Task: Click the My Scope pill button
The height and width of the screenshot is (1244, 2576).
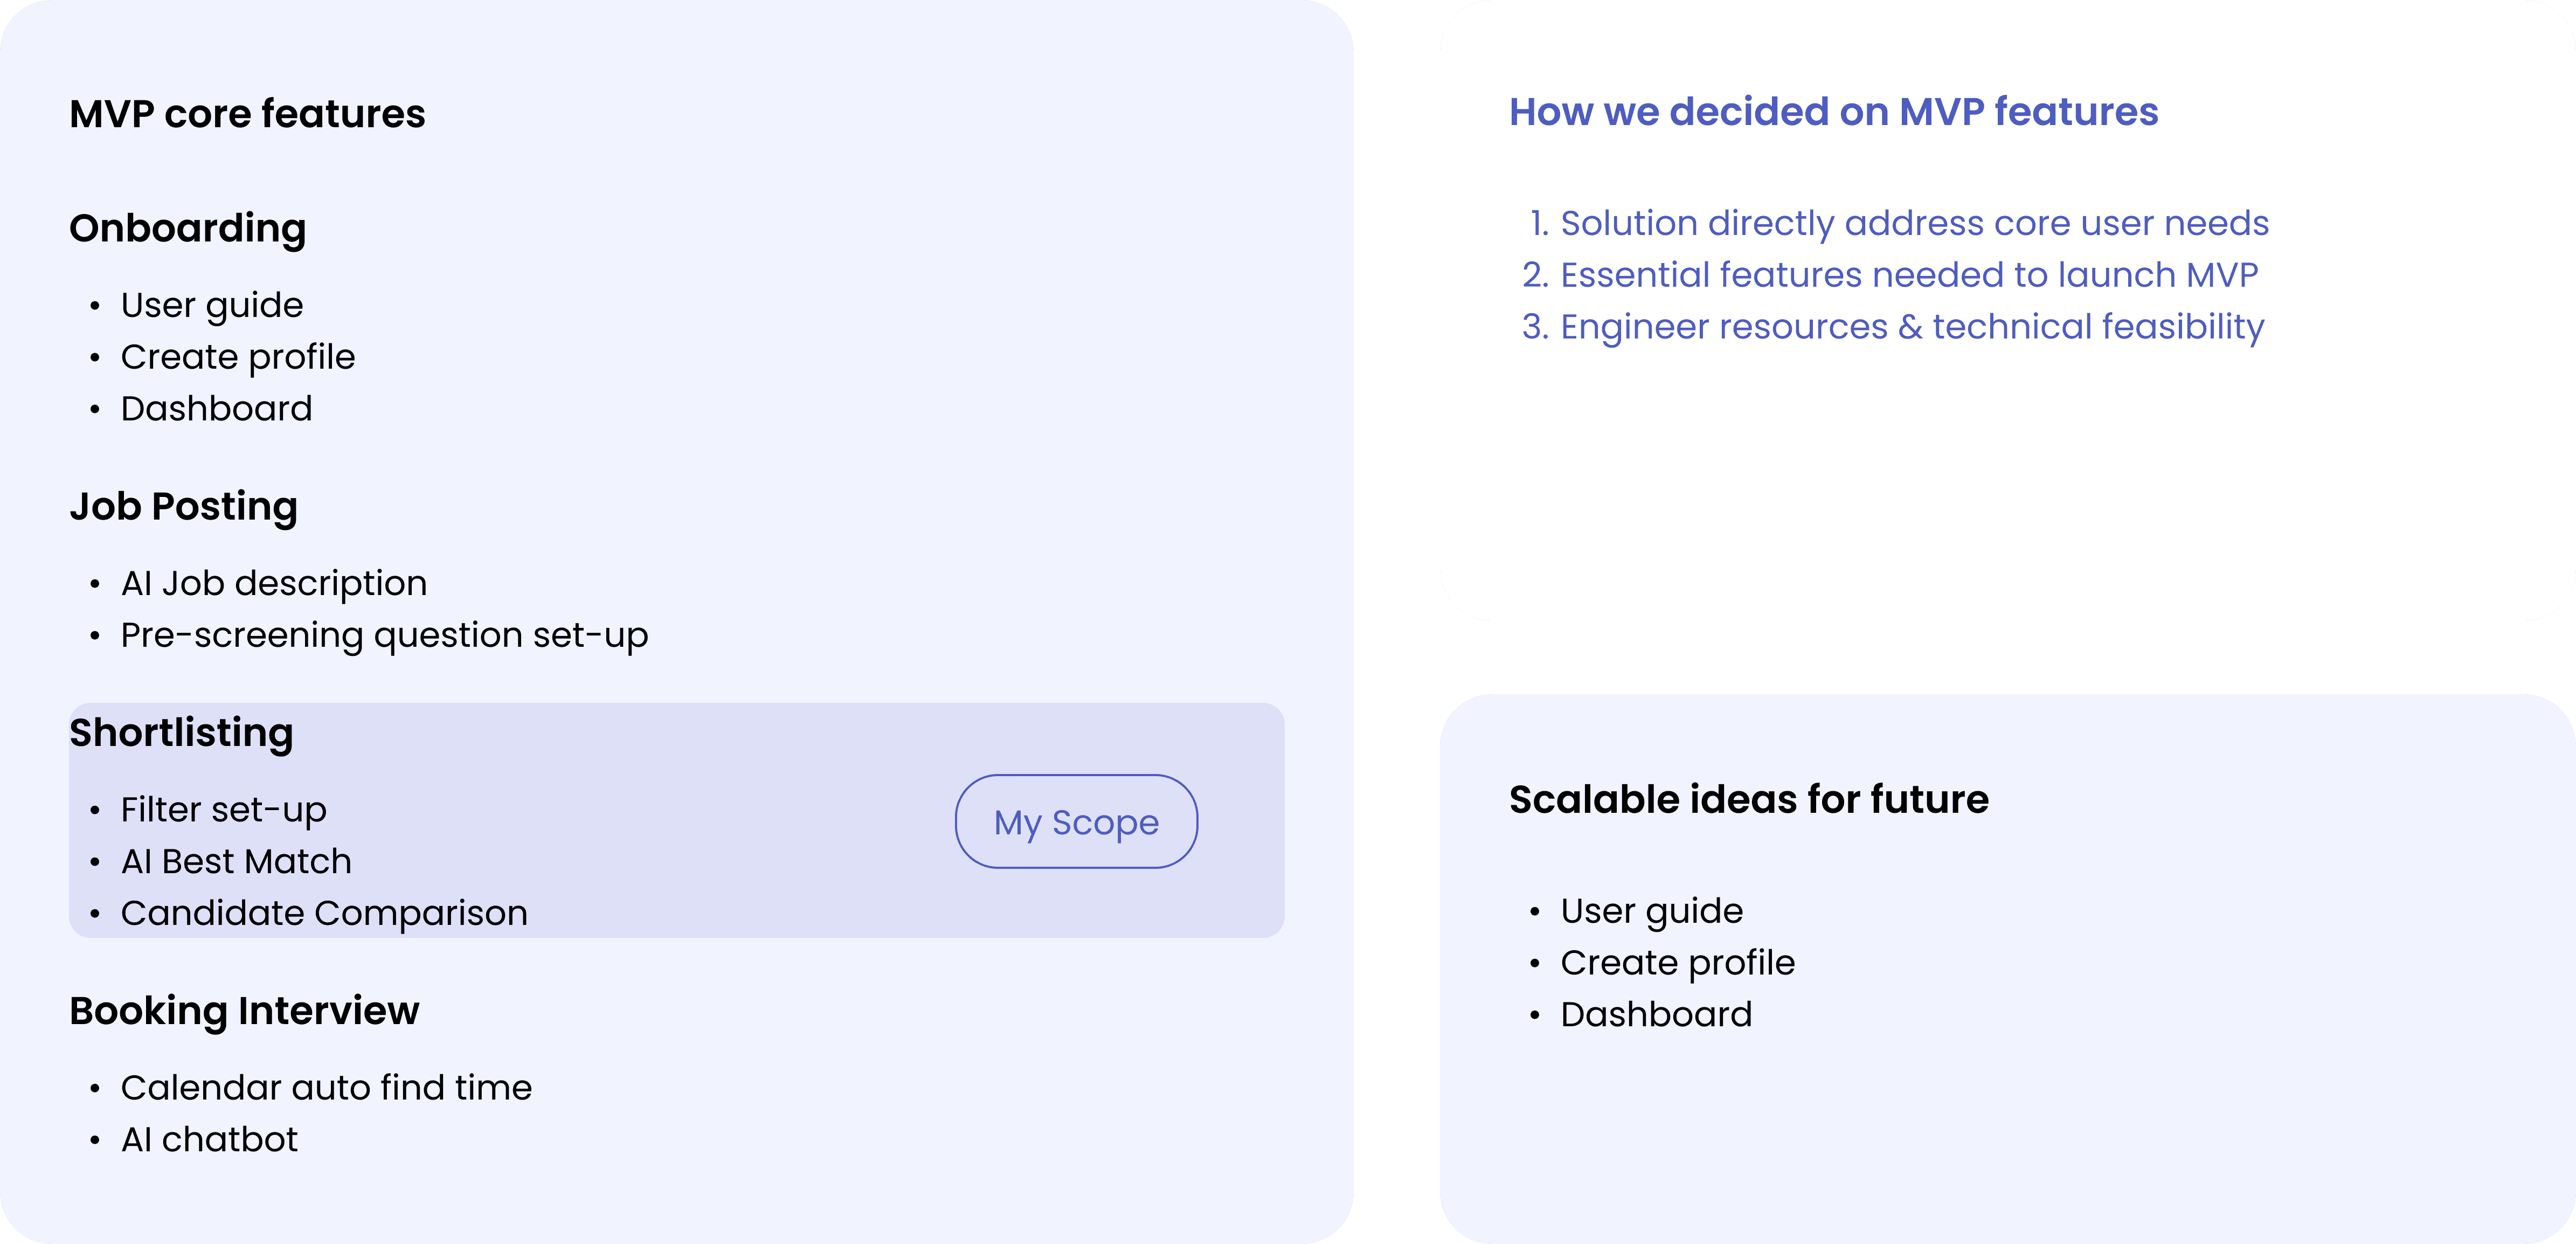Action: 1076,821
